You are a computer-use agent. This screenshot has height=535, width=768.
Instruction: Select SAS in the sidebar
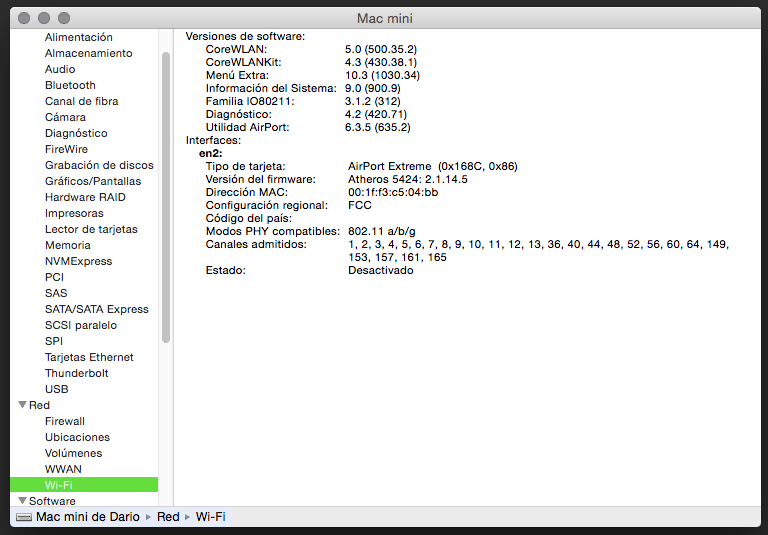pyautogui.click(x=56, y=293)
